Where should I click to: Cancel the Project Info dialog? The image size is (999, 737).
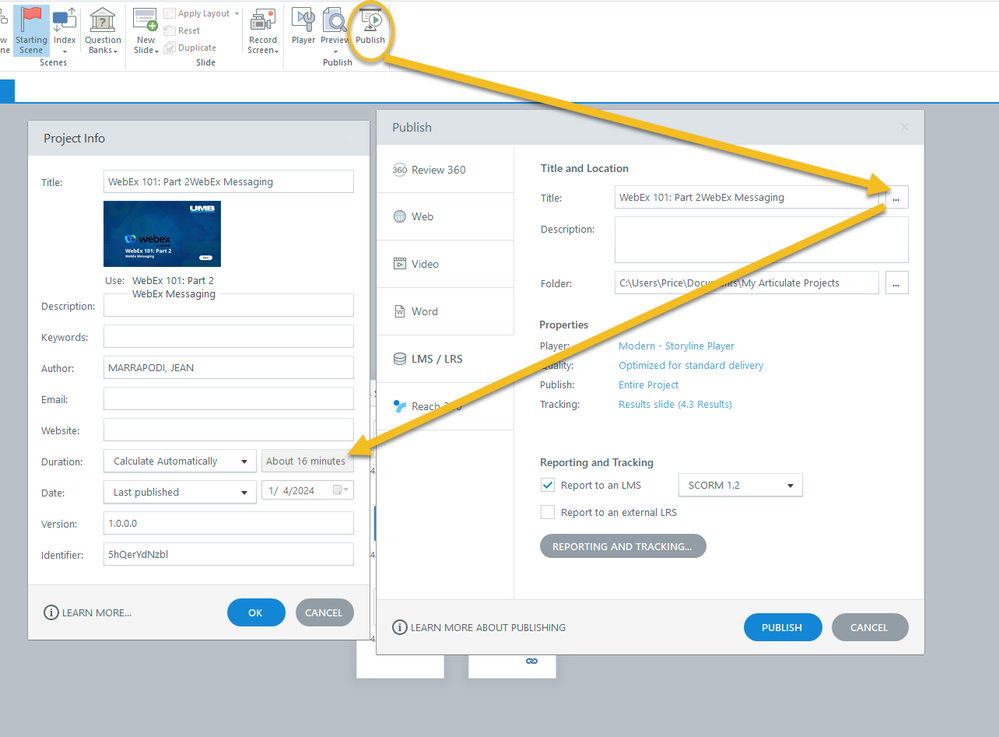click(324, 613)
